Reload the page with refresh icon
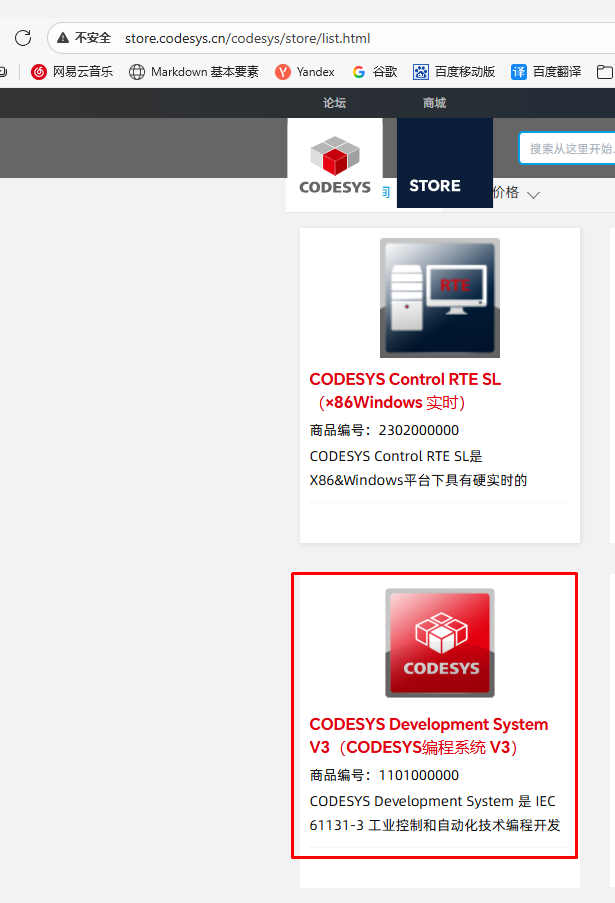This screenshot has height=903, width=615. (x=23, y=38)
